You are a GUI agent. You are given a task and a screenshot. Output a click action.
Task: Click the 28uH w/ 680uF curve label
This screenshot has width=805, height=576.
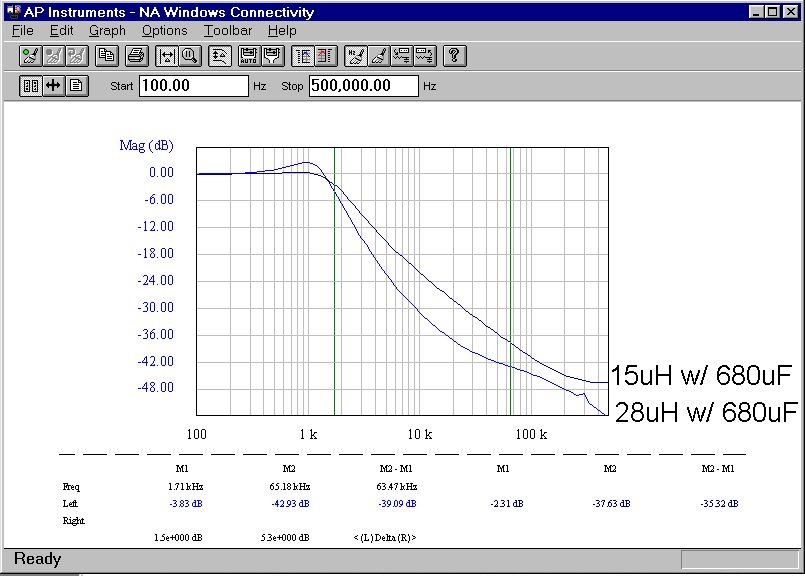(x=706, y=412)
